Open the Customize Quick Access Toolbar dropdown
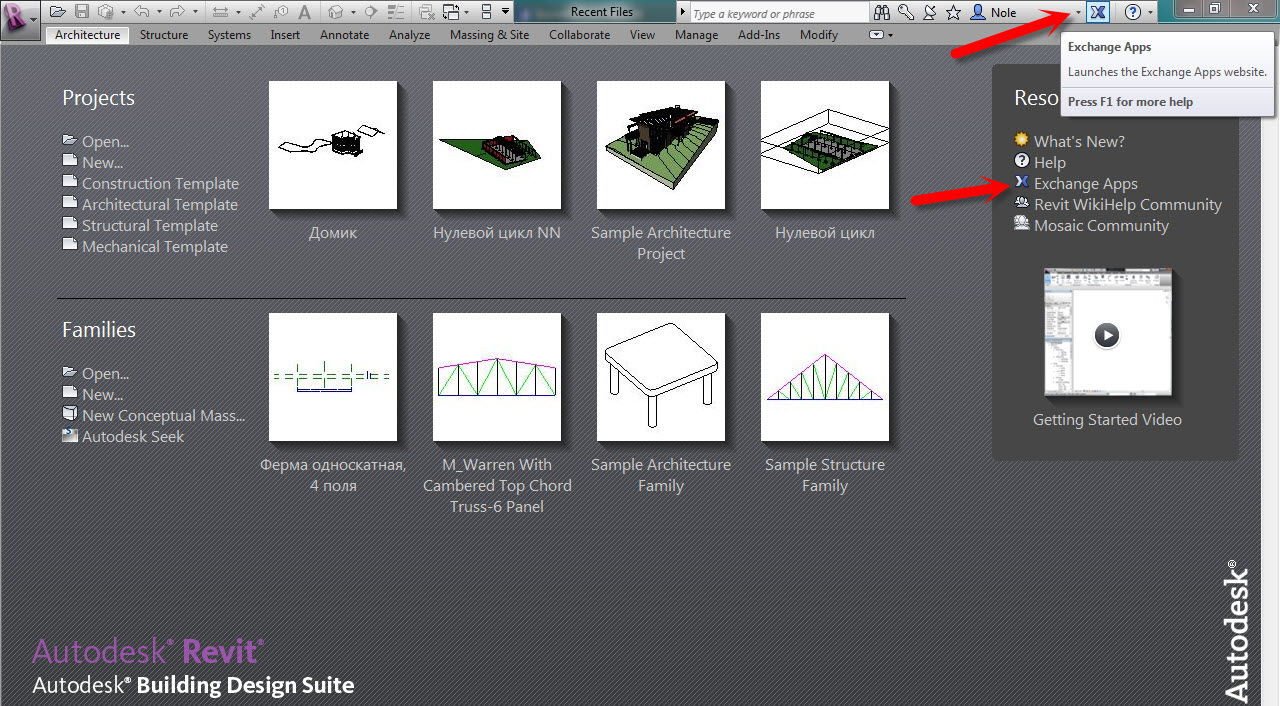 click(x=505, y=11)
